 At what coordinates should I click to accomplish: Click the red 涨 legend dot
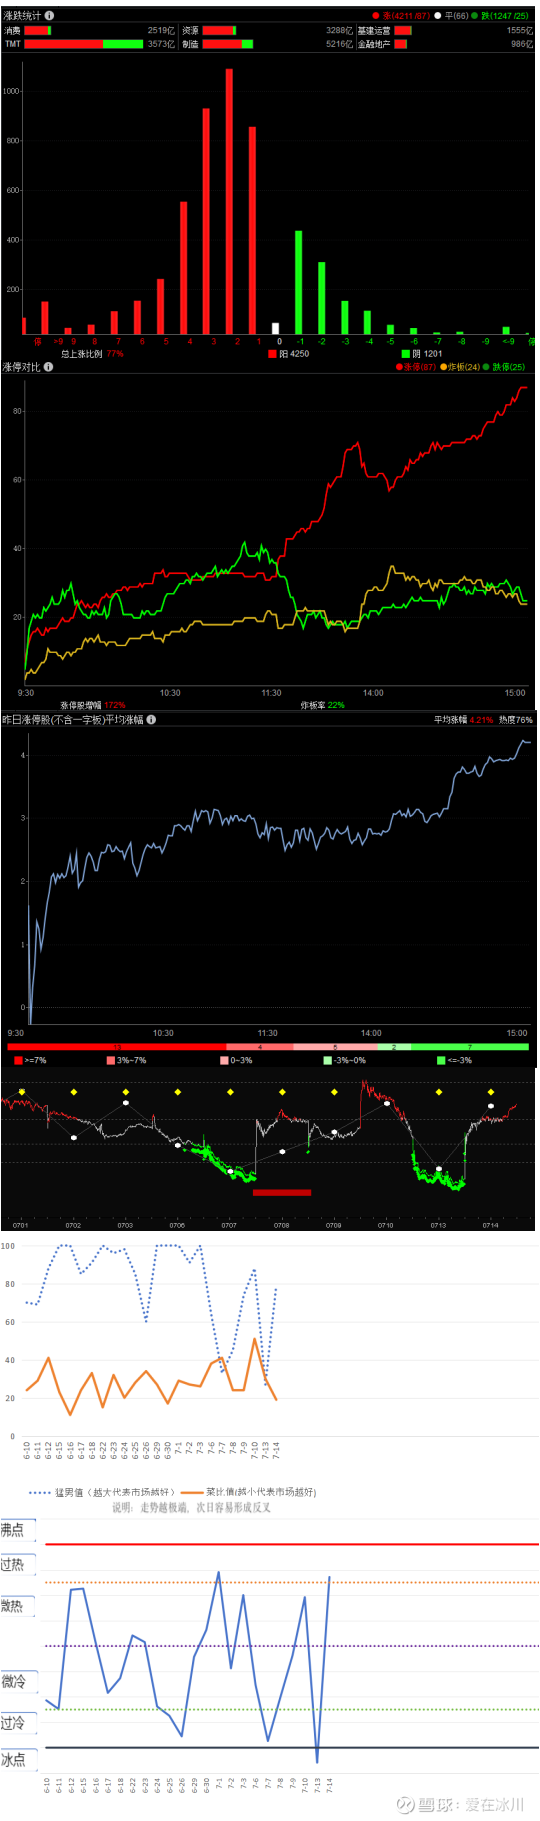click(376, 16)
